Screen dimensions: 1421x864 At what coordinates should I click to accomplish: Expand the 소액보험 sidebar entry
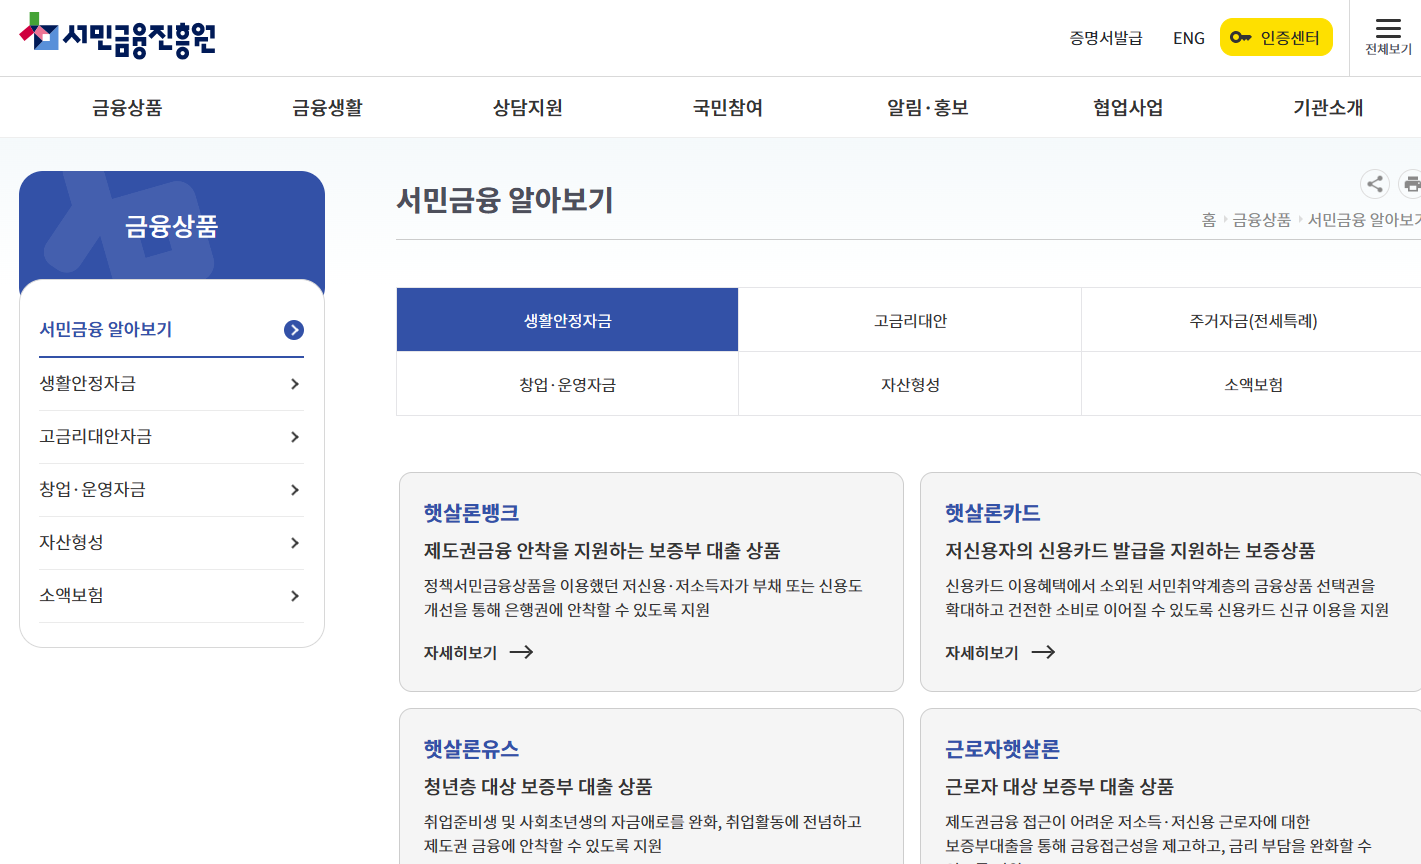coord(170,595)
